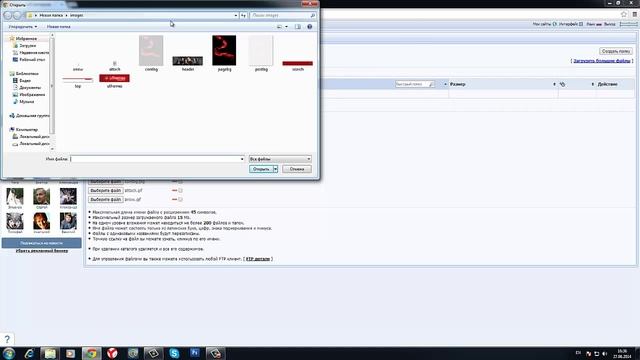Open Skype from the taskbar
The width and height of the screenshot is (640, 360).
click(x=174, y=353)
